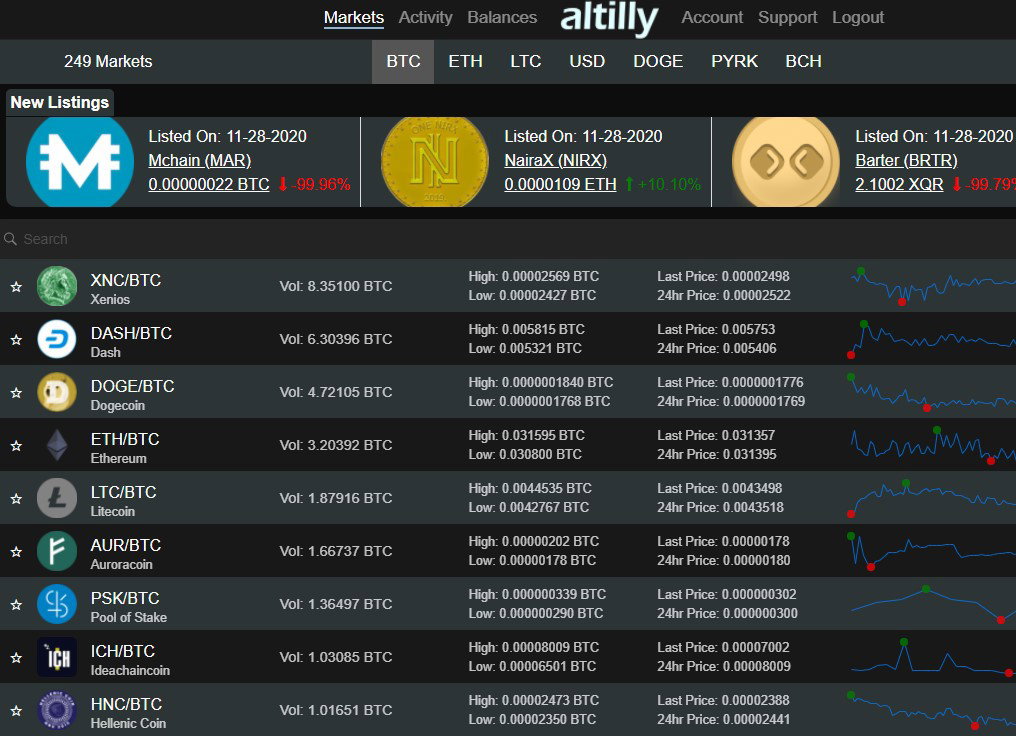Open the Support page
Image resolution: width=1016 pixels, height=736 pixels.
[x=788, y=17]
